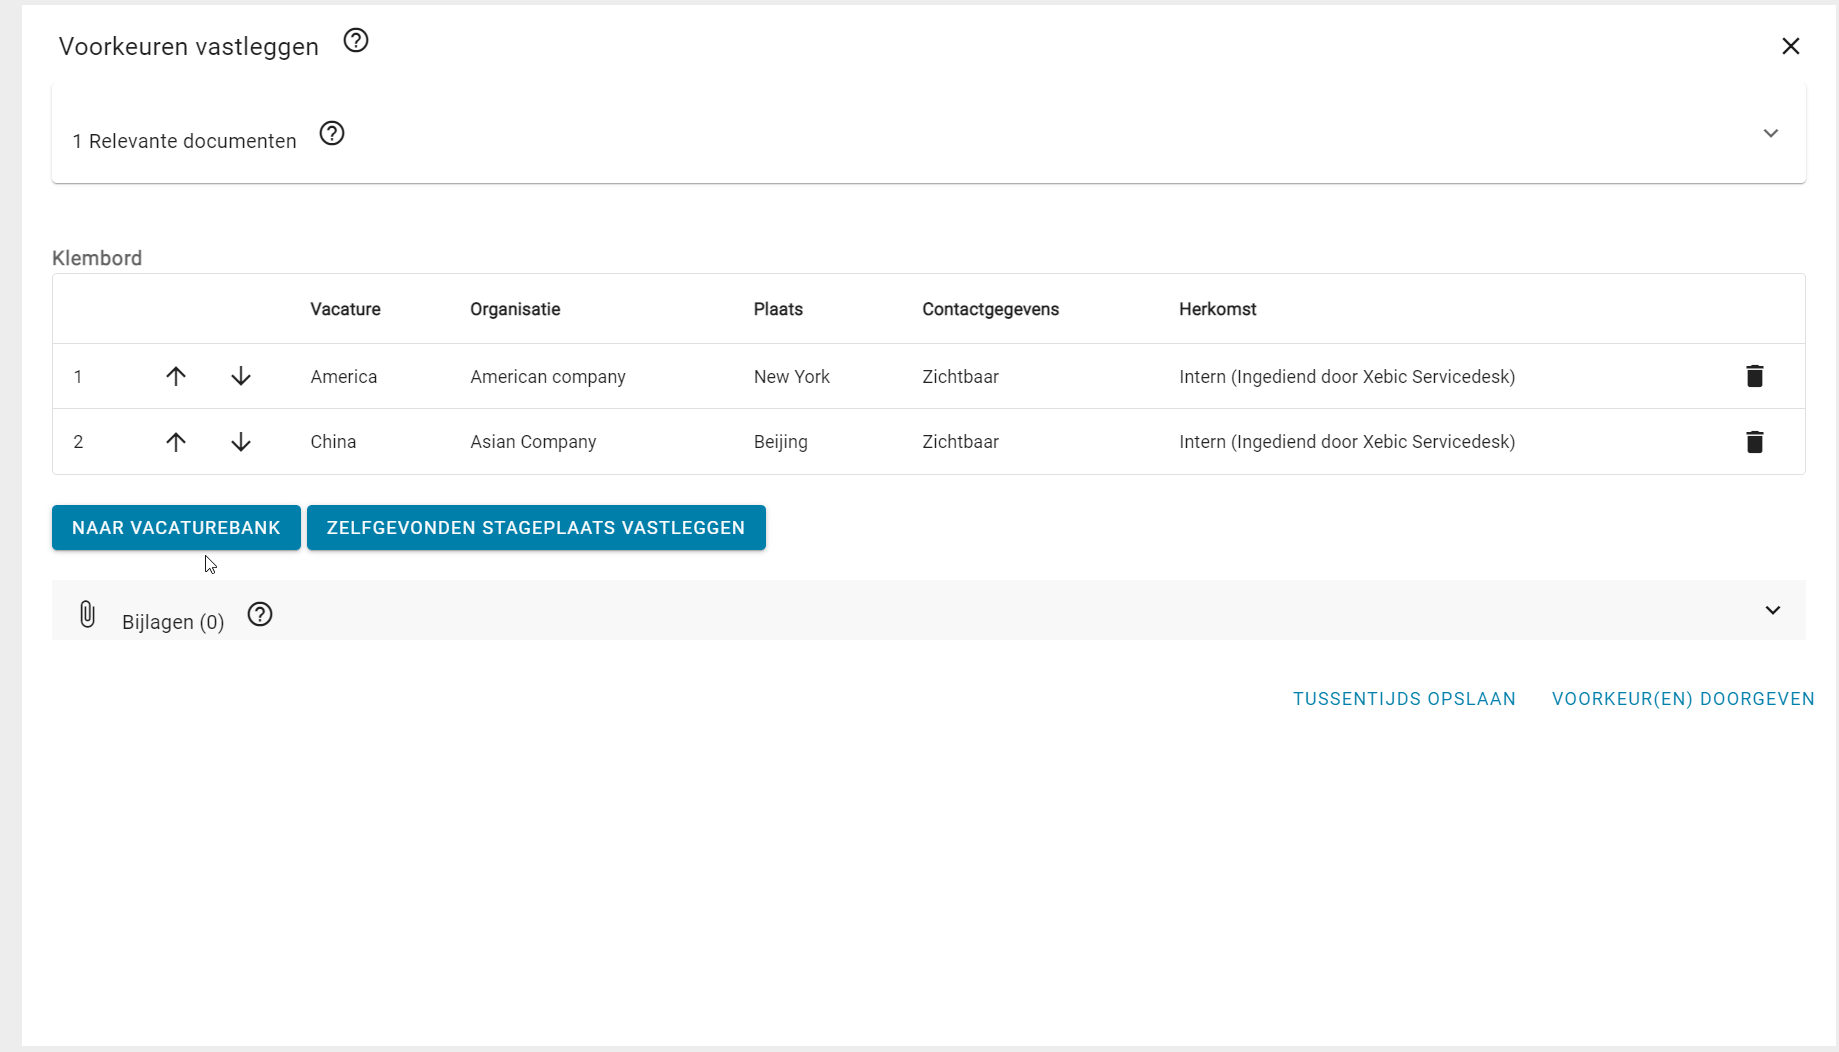Open help icon next to Bijlagen
The height and width of the screenshot is (1052, 1839).
pos(260,614)
